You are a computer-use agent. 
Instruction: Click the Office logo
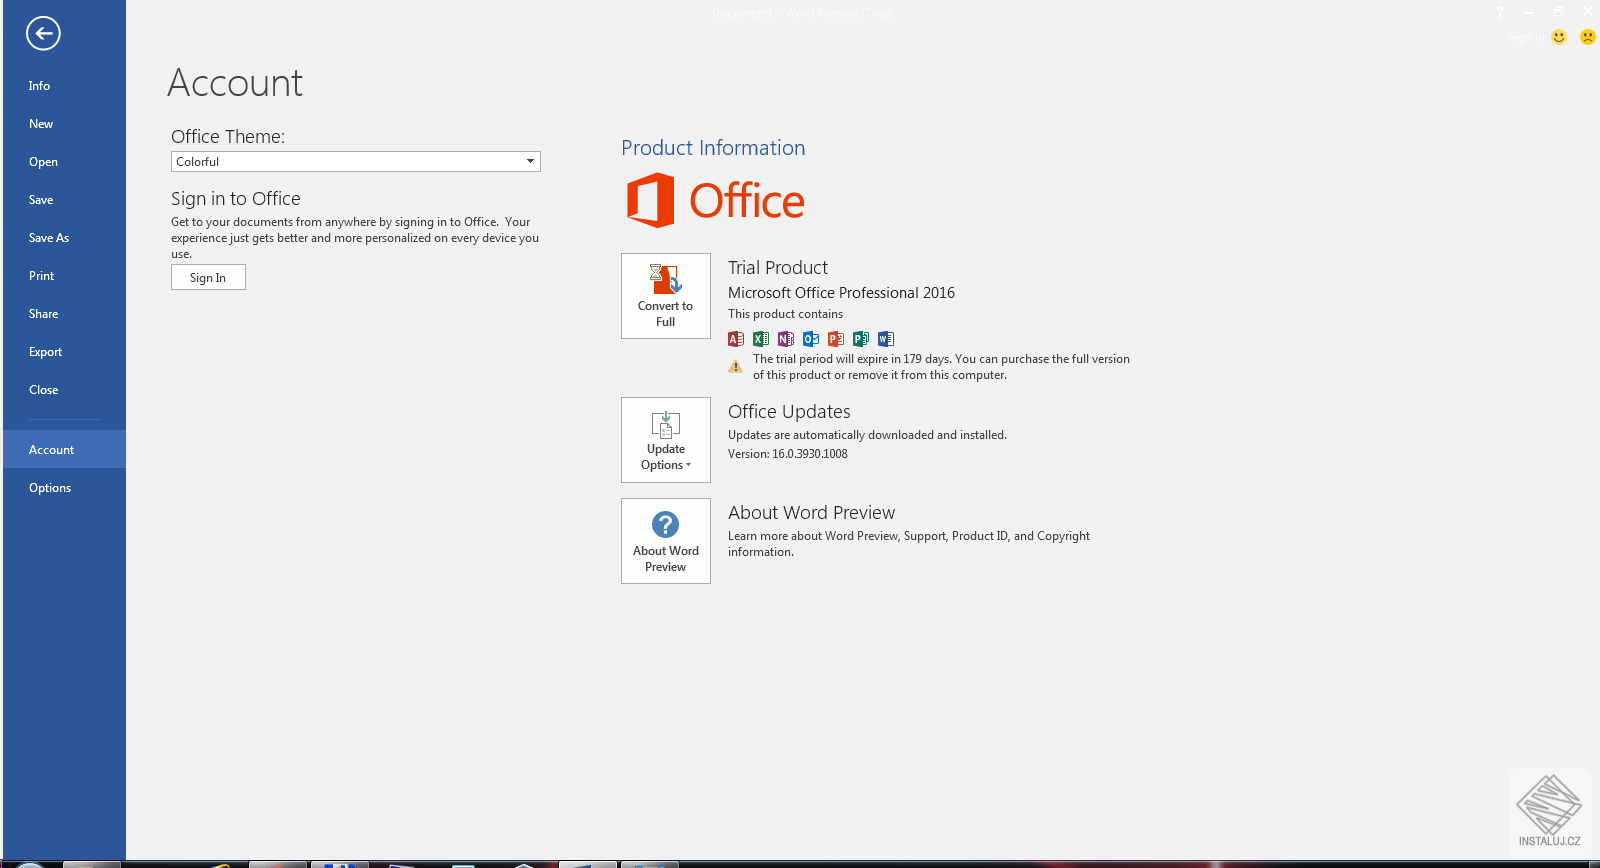[x=715, y=200]
